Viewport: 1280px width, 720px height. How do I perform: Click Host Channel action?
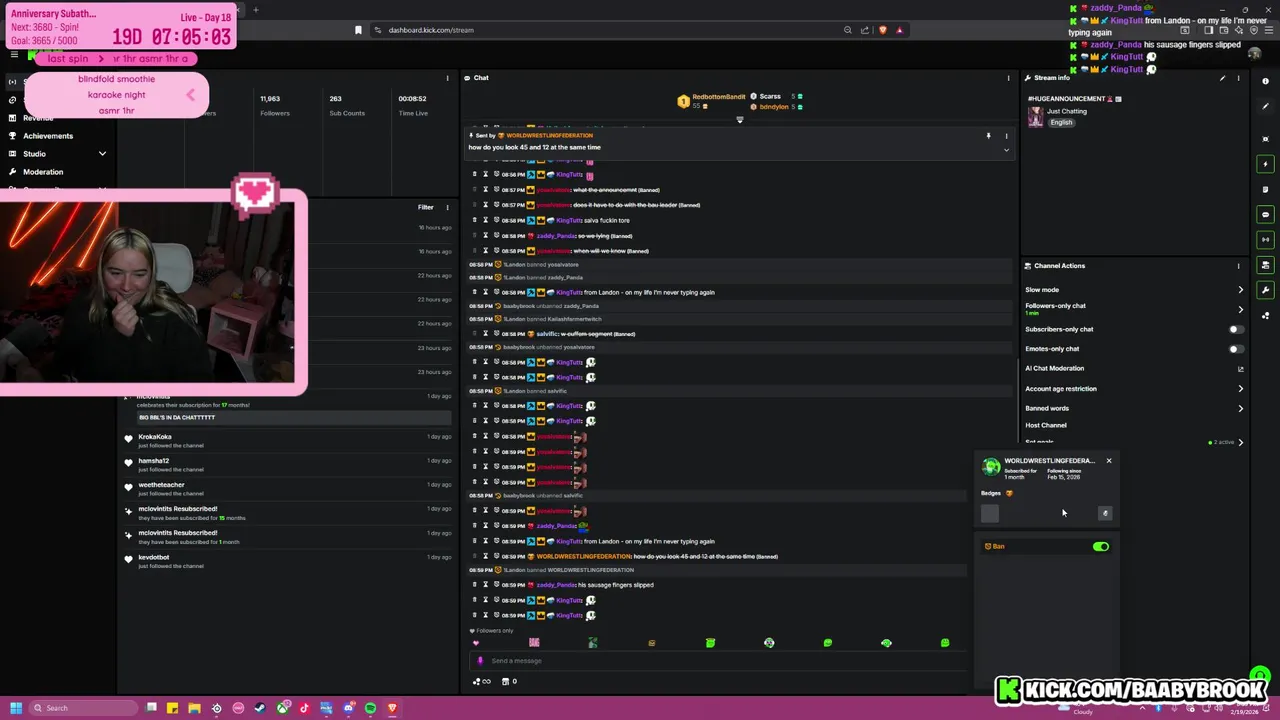pyautogui.click(x=1046, y=426)
